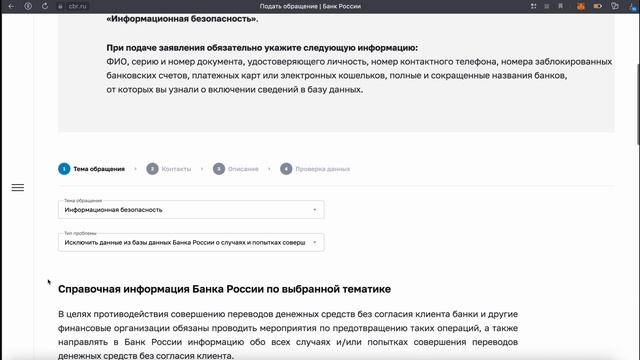Reload the page with the refresh icon

[45, 6]
